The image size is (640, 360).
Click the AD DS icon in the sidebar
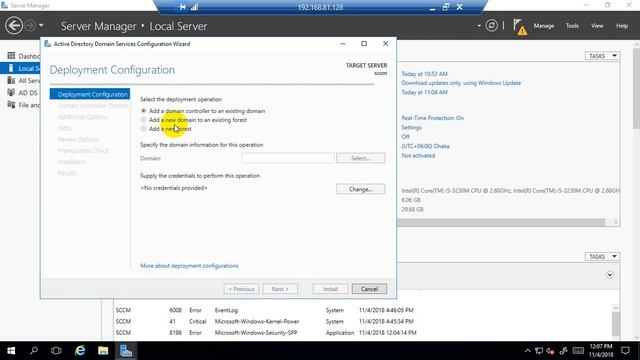click(x=11, y=93)
